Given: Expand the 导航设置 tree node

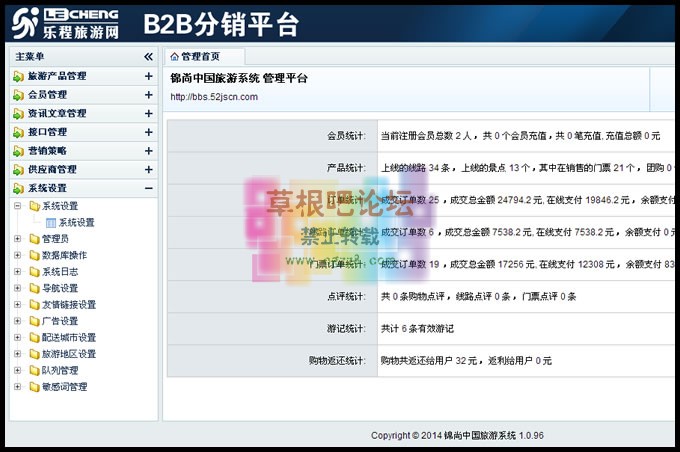Looking at the screenshot, I should click(x=17, y=288).
